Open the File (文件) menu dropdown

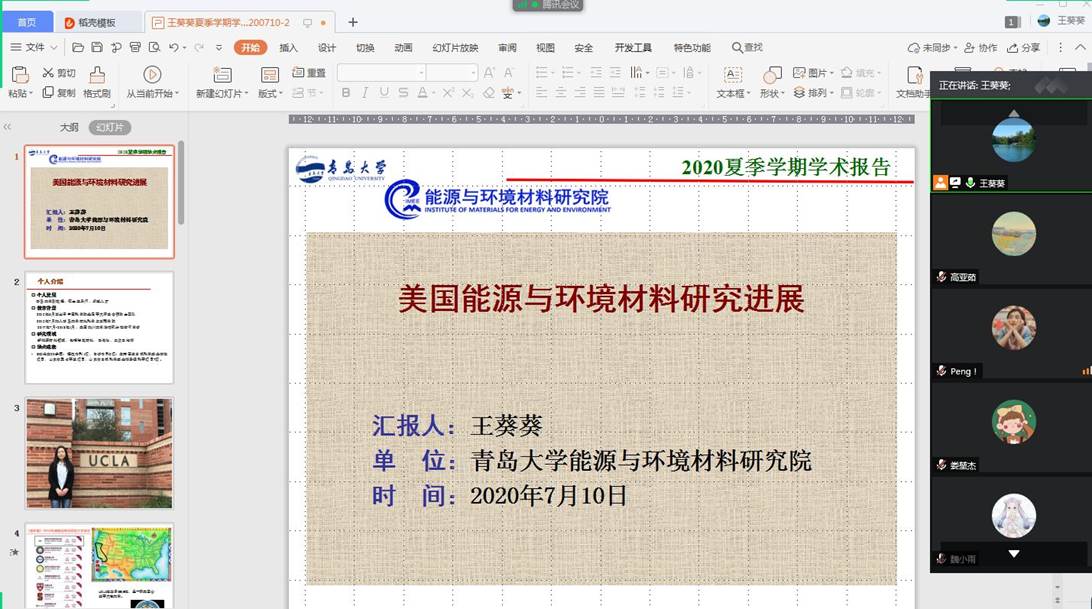pos(34,47)
